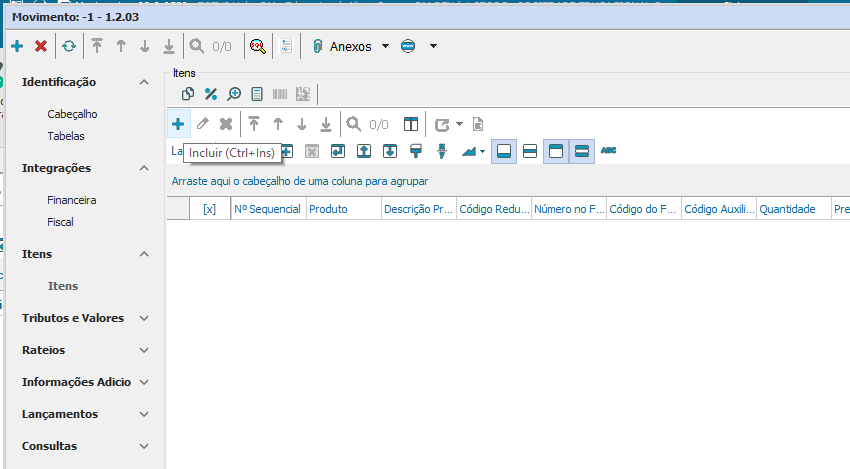Screen dimensions: 850x469
Task: Toggle the first highlighted footer panel button
Action: (x=504, y=151)
